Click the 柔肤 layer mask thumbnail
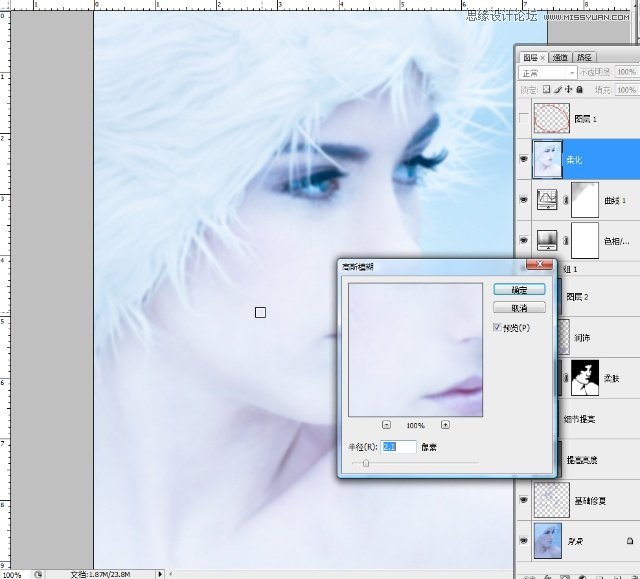The height and width of the screenshot is (579, 640). (585, 378)
